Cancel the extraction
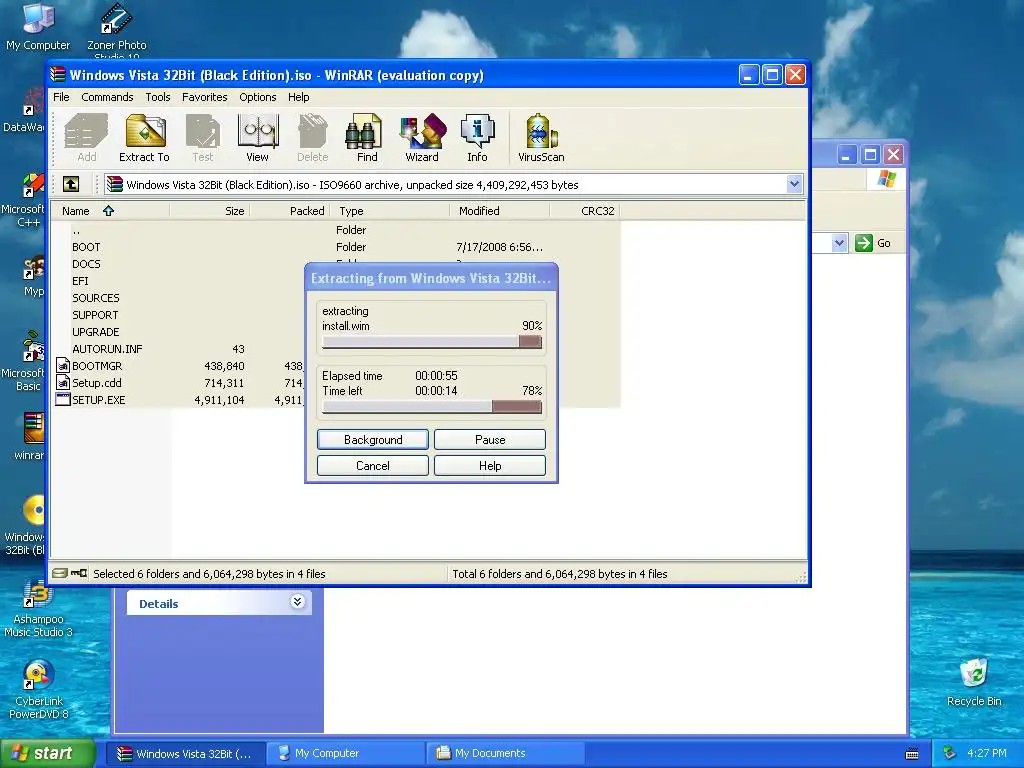The image size is (1024, 768). pyautogui.click(x=373, y=466)
